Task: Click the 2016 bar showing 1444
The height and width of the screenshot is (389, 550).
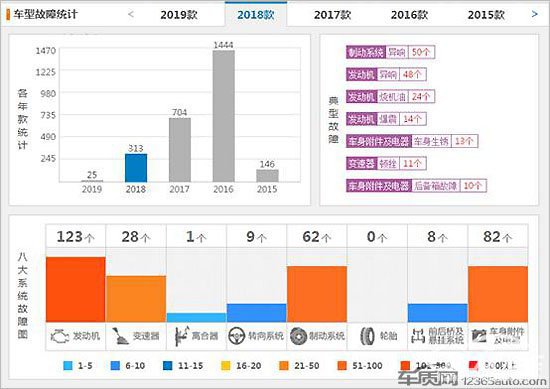Action: coord(223,116)
